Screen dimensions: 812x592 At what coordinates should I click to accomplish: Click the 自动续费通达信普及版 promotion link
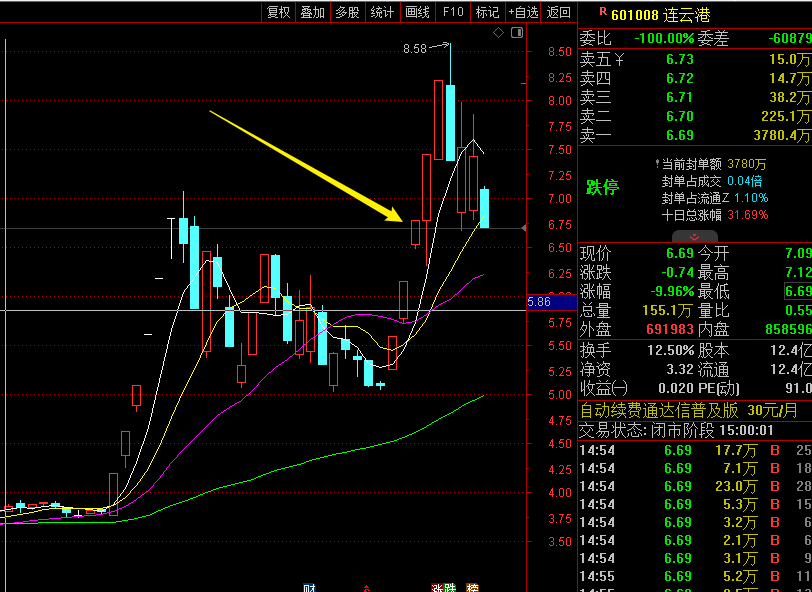pyautogui.click(x=659, y=410)
